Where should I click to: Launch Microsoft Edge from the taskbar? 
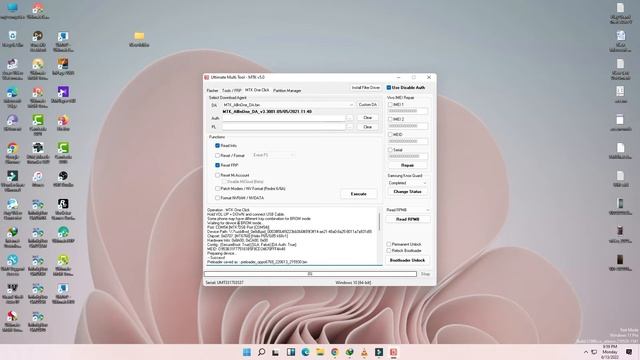305,352
